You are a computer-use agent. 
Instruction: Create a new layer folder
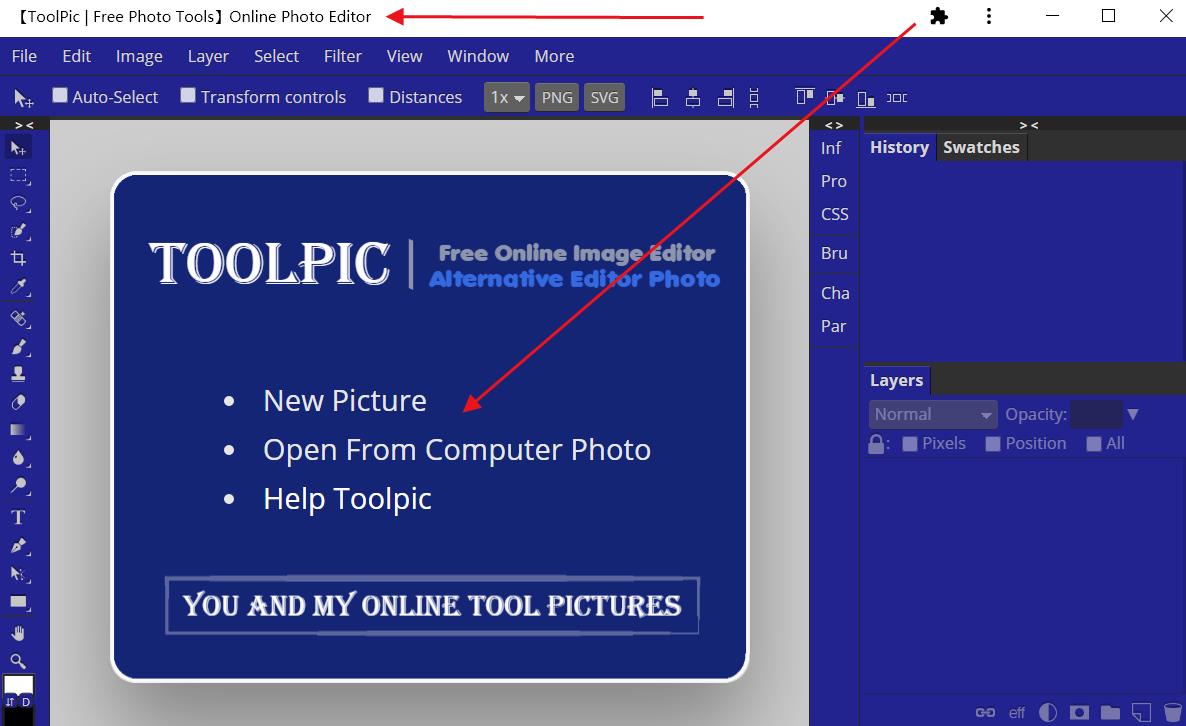click(1110, 712)
